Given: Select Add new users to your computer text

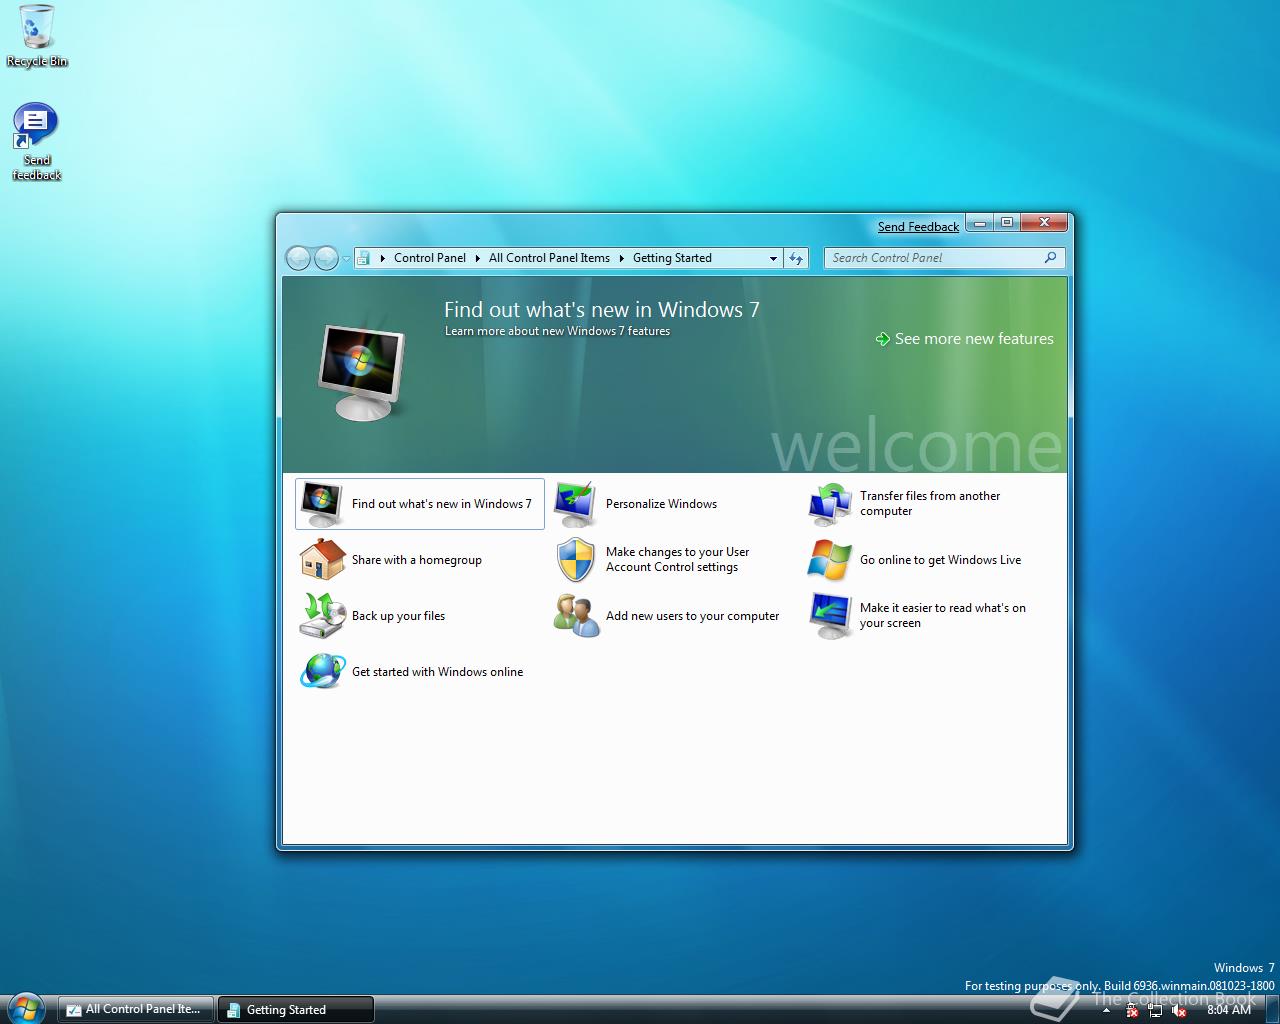Looking at the screenshot, I should click(692, 616).
